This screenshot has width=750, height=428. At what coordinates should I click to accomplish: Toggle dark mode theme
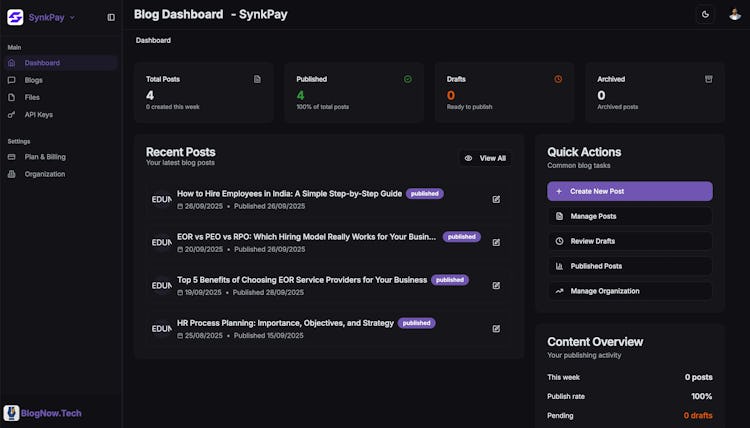(706, 14)
